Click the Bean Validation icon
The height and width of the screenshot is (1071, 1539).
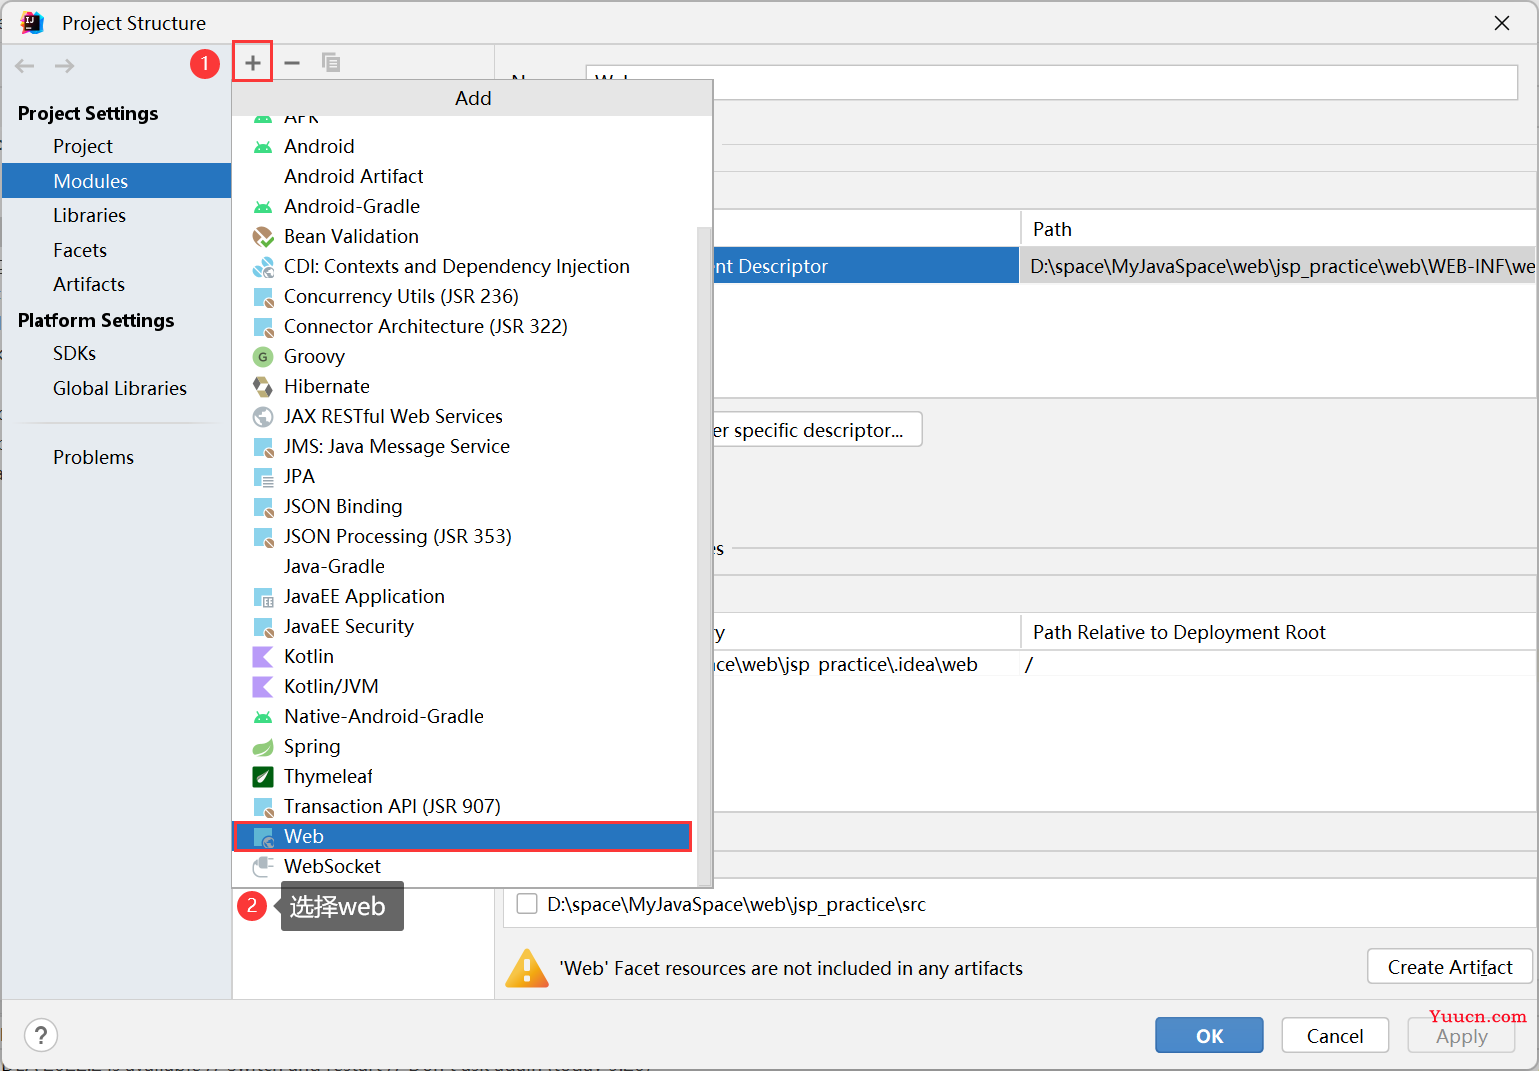[x=263, y=237]
